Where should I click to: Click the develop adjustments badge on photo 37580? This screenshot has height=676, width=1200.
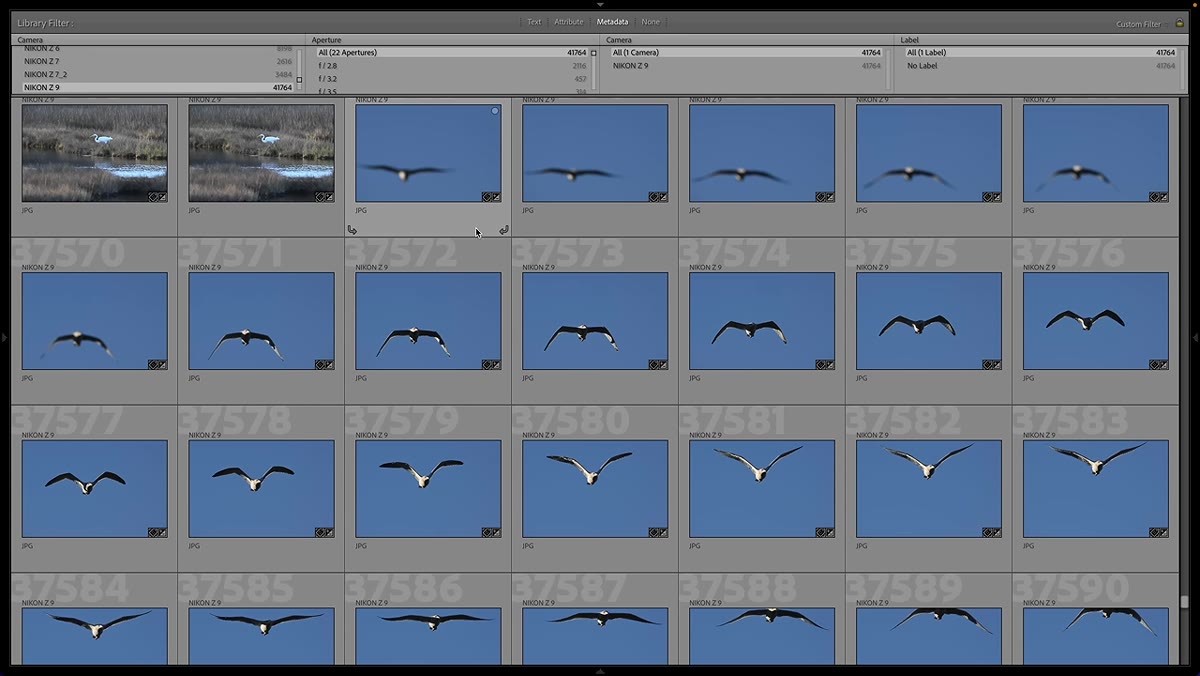pyautogui.click(x=663, y=533)
